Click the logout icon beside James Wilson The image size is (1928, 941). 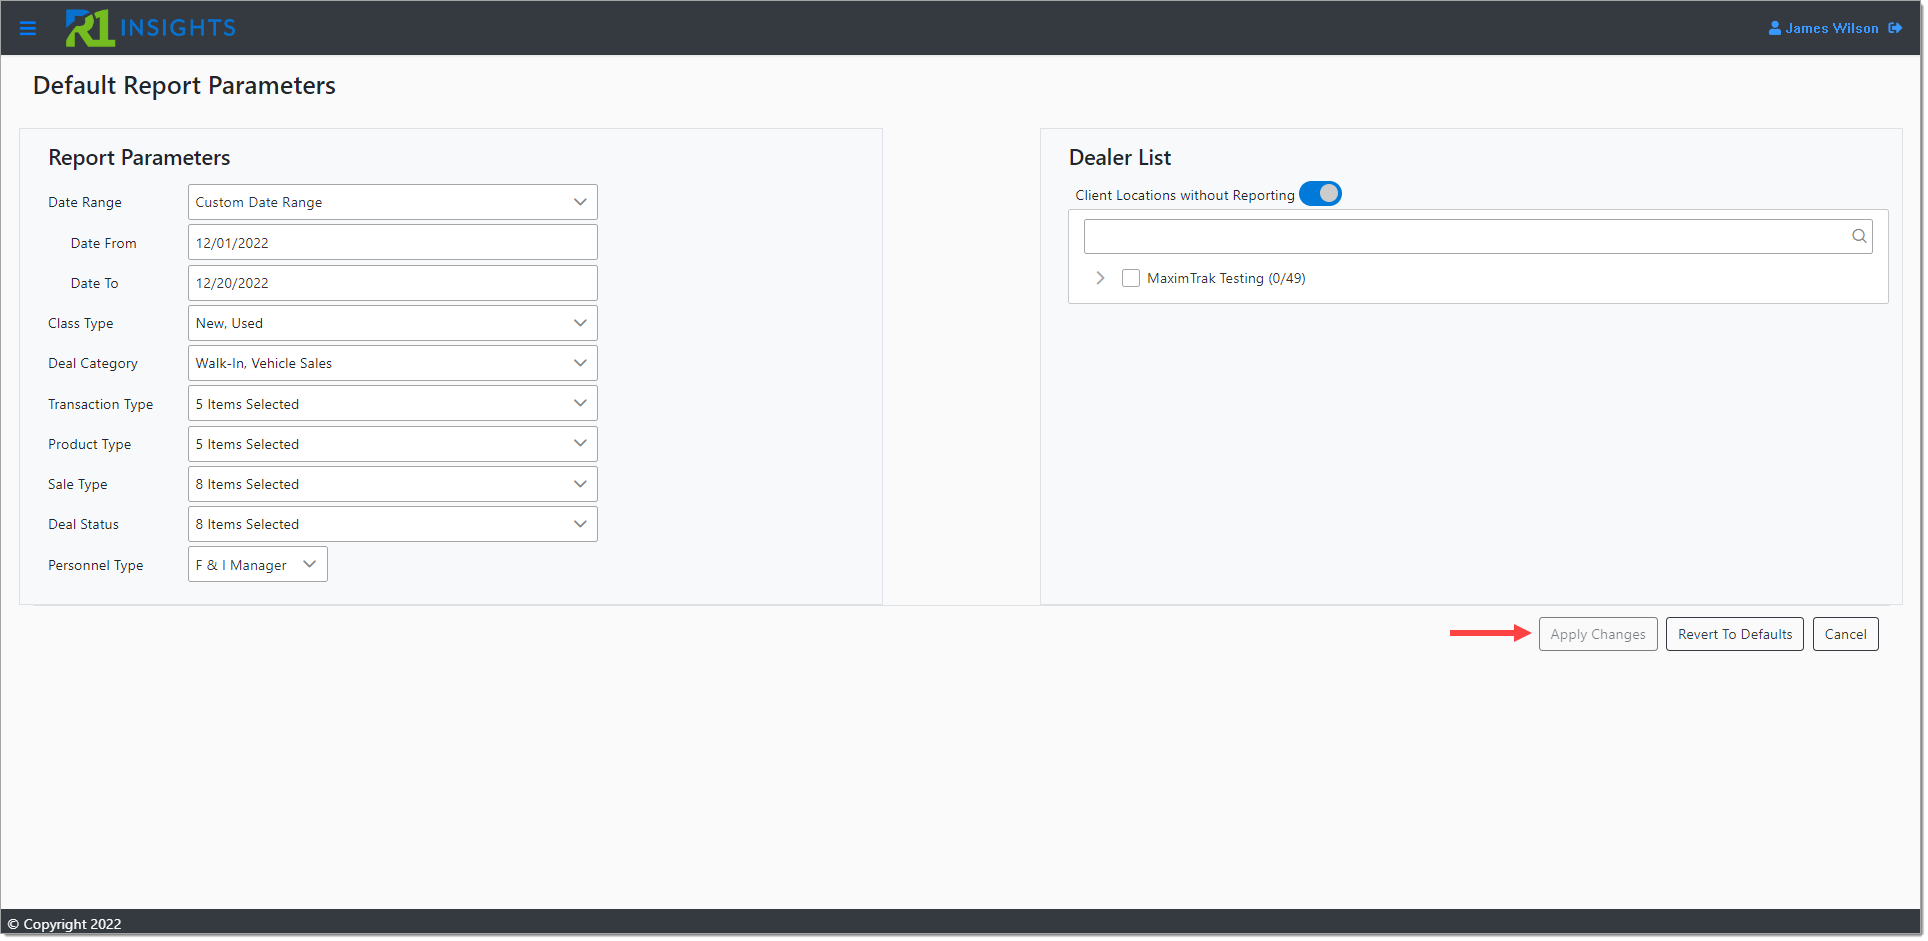tap(1895, 28)
